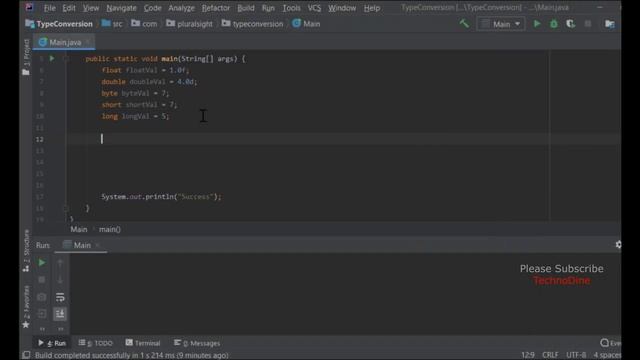This screenshot has height=360, width=640.
Task: Open the Structure tool window sidebar tab
Action: (x=26, y=250)
